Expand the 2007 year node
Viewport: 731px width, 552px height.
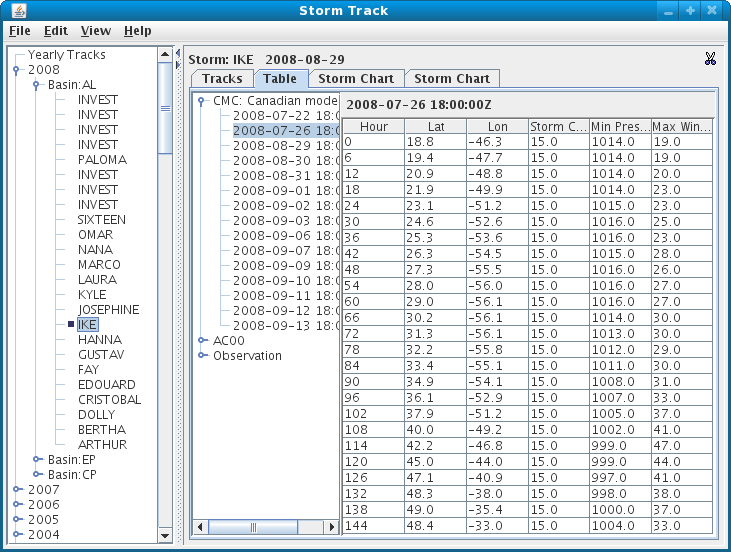[17, 490]
